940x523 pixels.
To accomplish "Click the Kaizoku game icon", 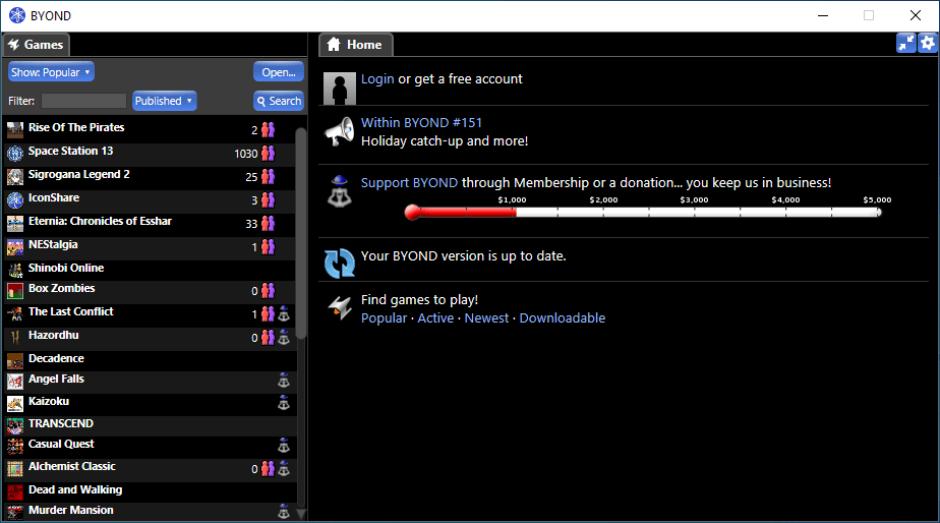I will coord(15,403).
